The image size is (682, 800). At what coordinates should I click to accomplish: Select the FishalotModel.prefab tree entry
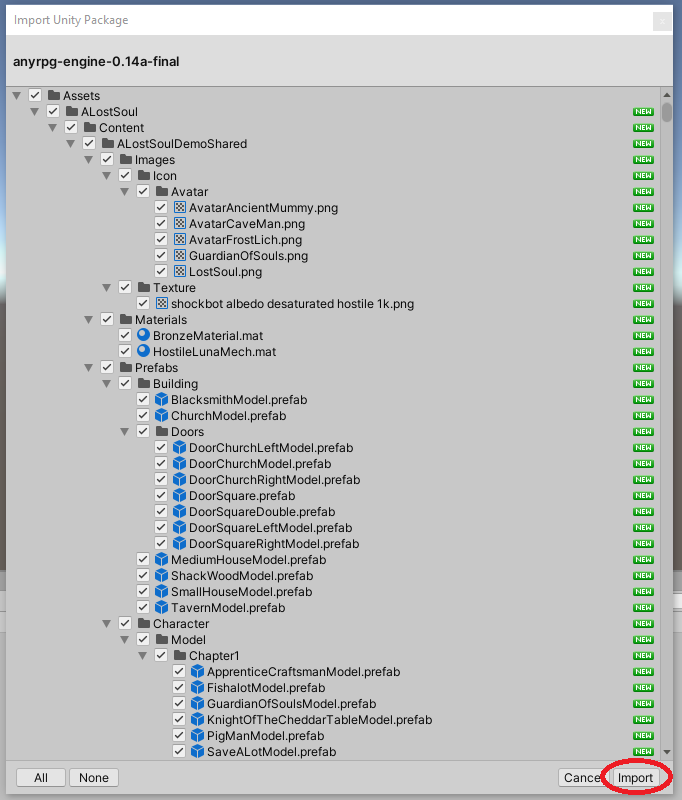(265, 688)
